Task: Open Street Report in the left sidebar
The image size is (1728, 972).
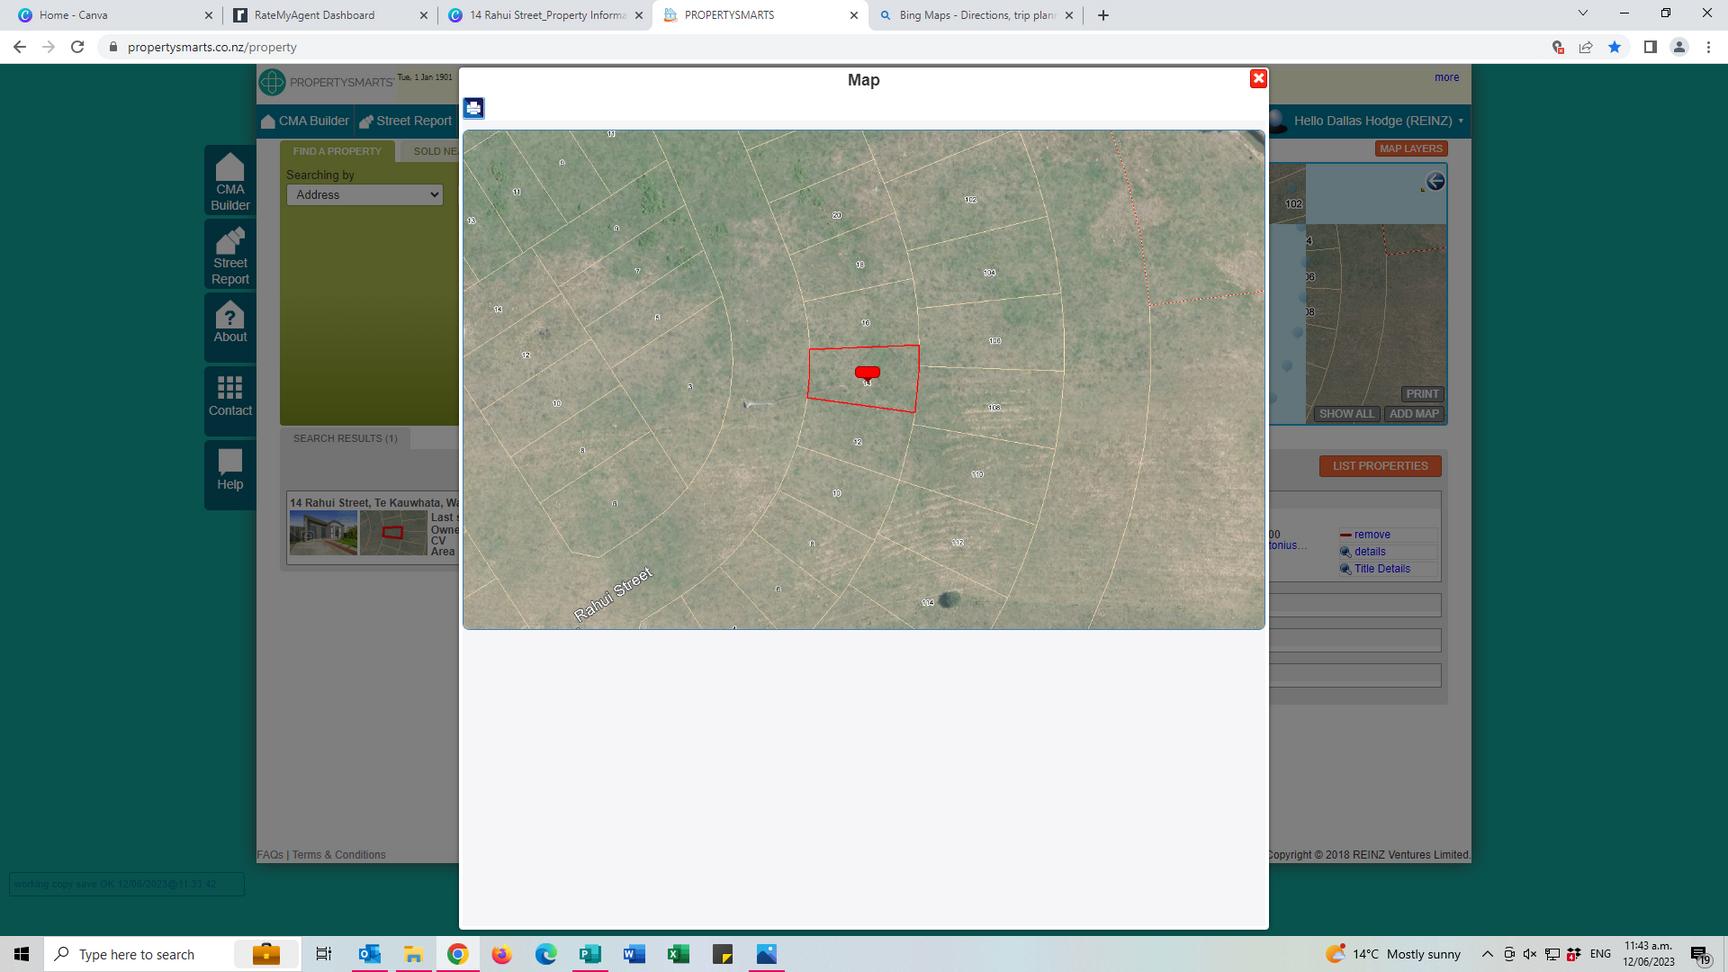Action: pyautogui.click(x=230, y=255)
